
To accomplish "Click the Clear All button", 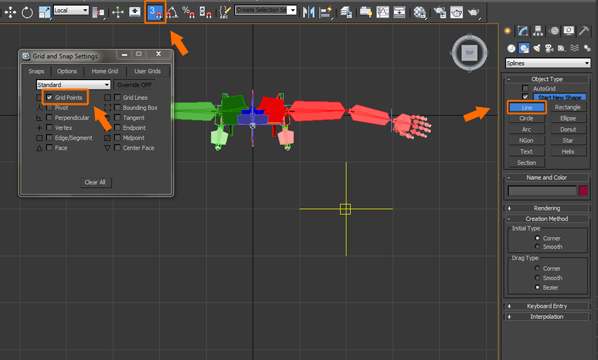I will [95, 182].
